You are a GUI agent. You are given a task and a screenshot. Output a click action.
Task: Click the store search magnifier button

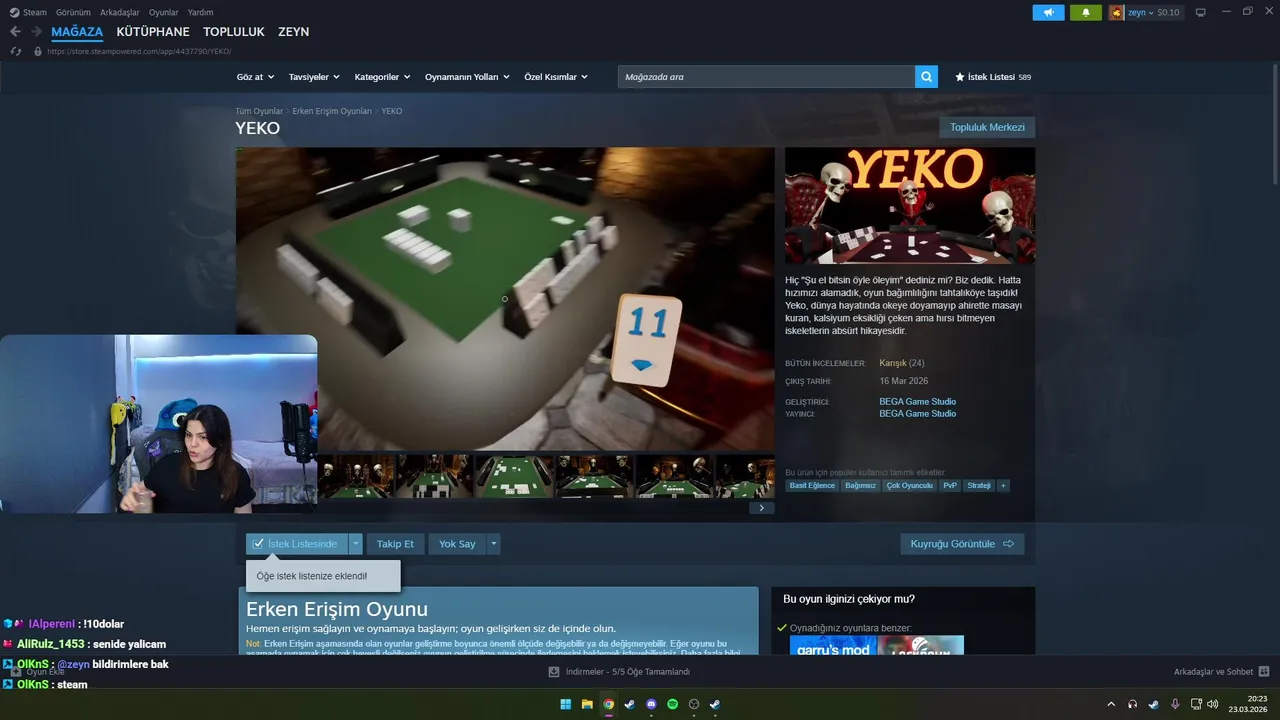(x=926, y=77)
